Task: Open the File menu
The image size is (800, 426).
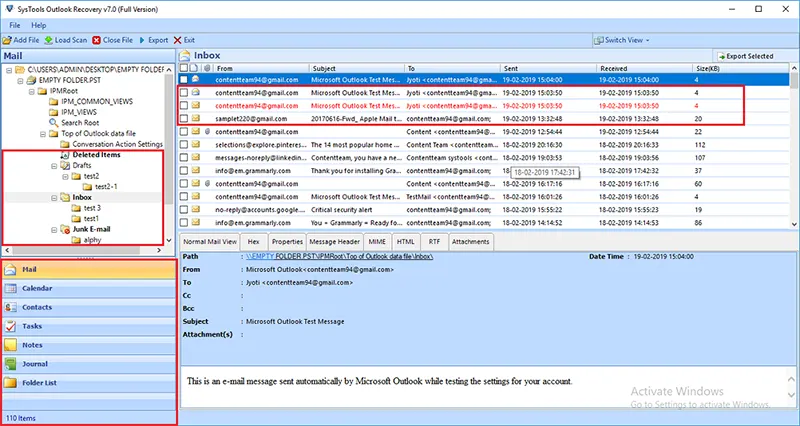Action: point(15,25)
